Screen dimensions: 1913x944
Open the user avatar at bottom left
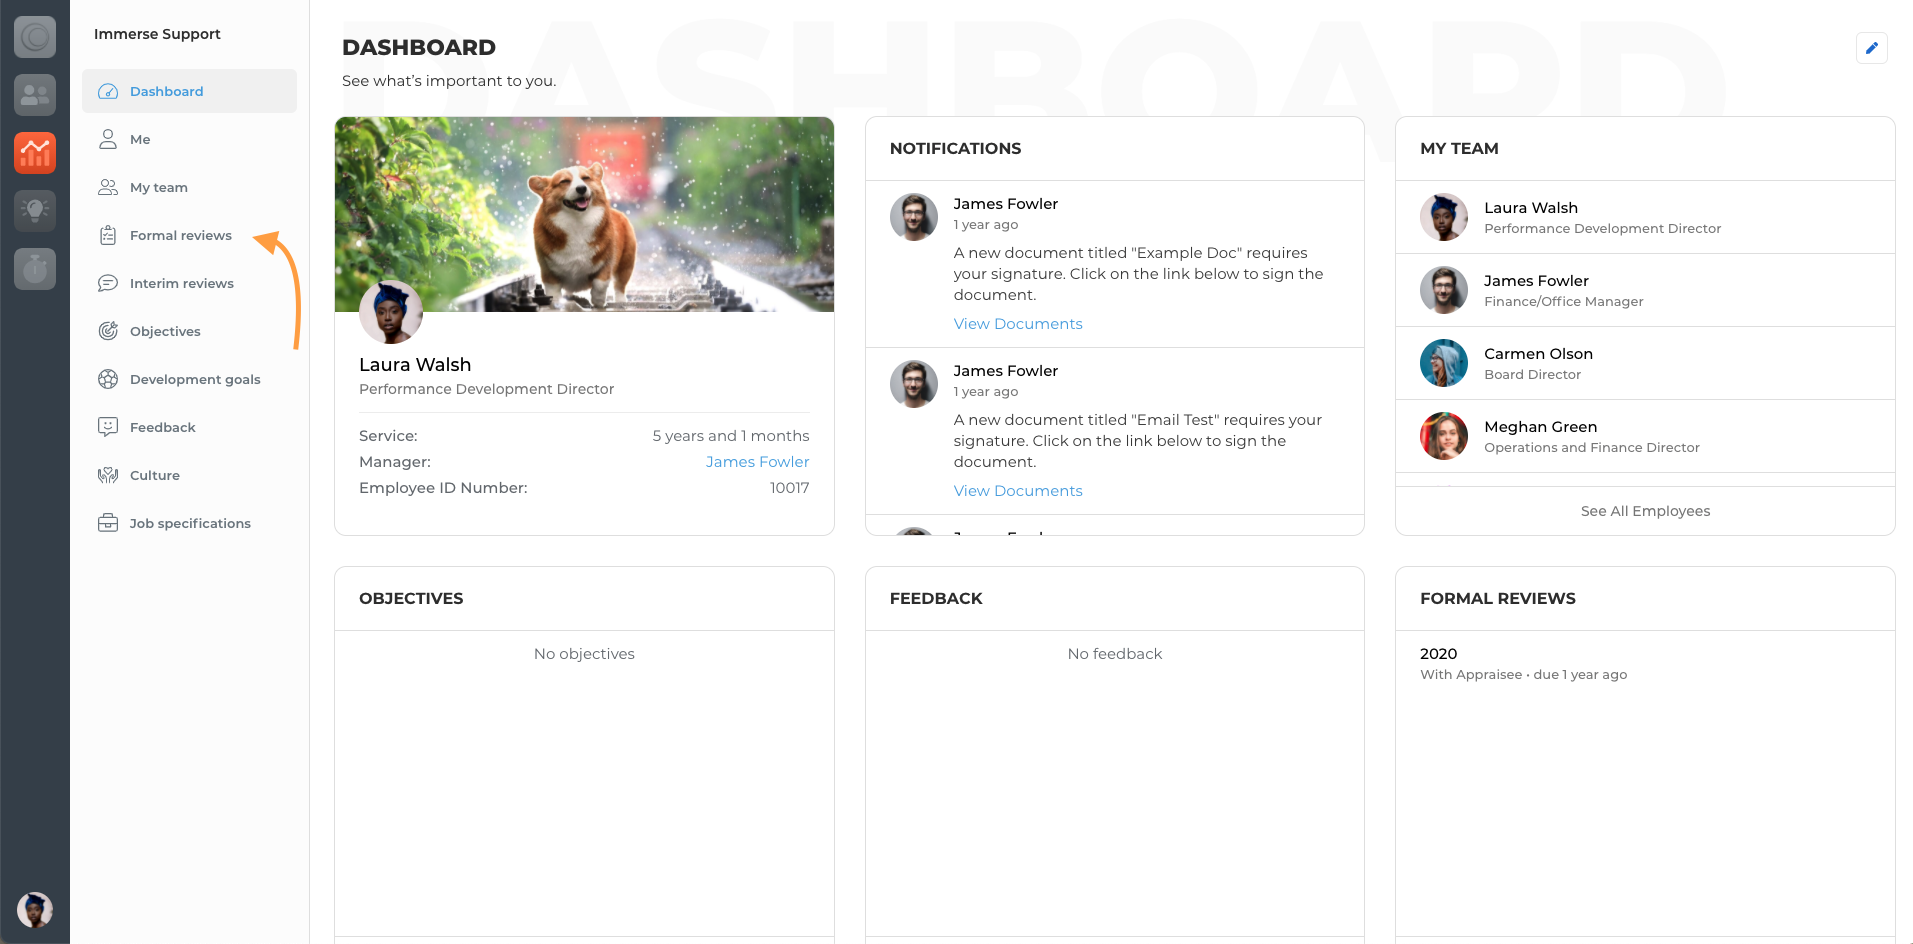[x=35, y=910]
